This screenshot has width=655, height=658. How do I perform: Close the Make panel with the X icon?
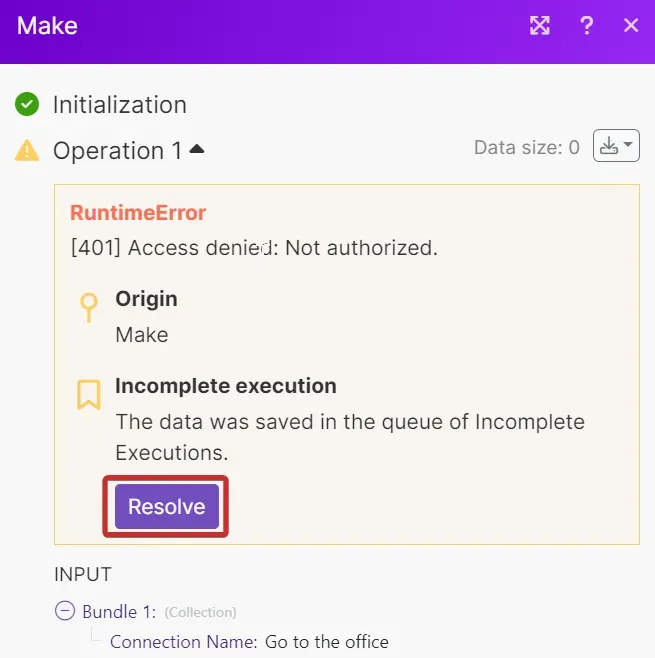tap(631, 26)
